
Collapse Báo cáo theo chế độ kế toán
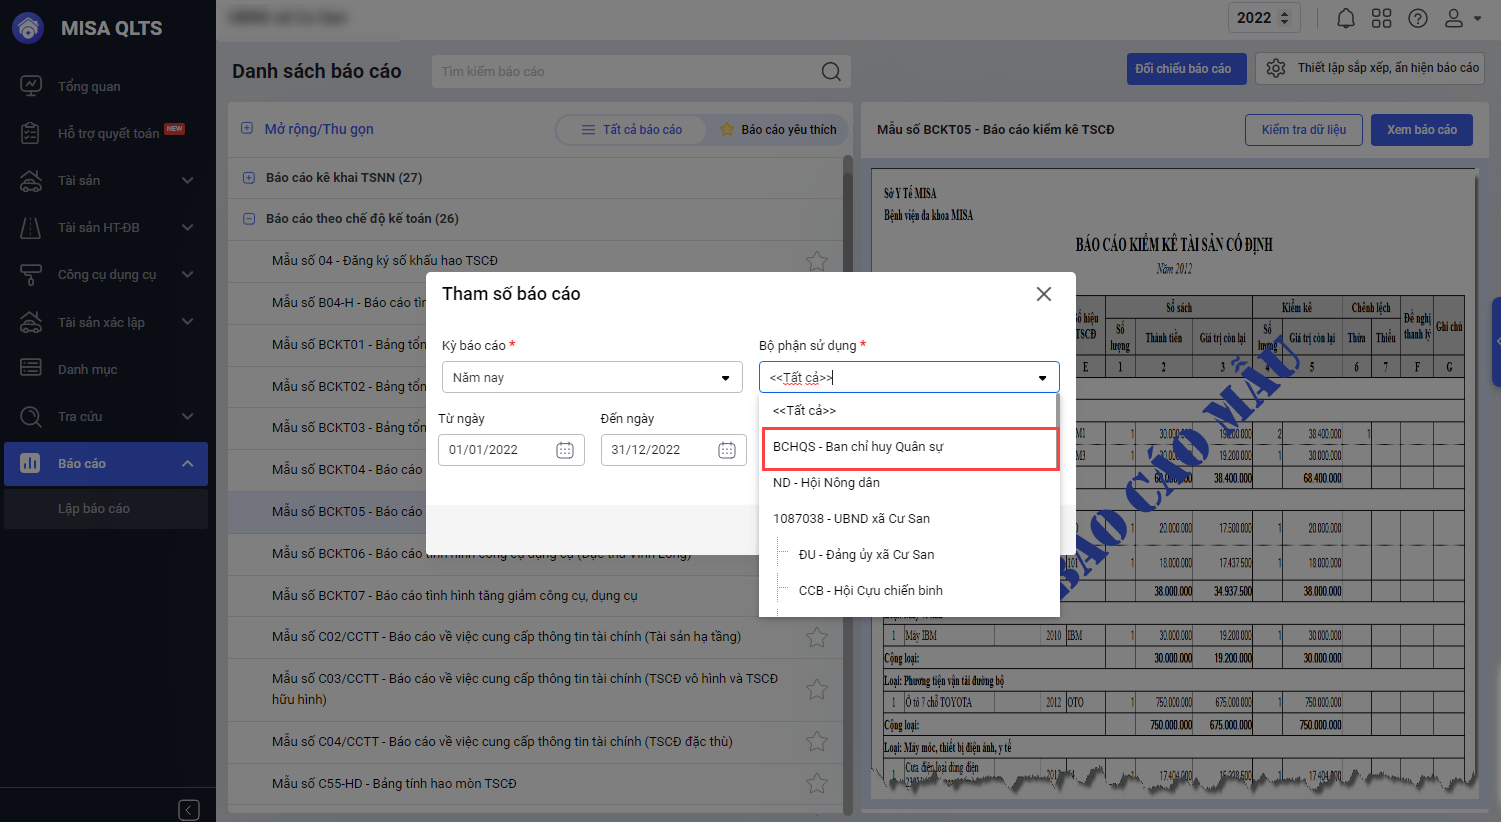coord(248,219)
